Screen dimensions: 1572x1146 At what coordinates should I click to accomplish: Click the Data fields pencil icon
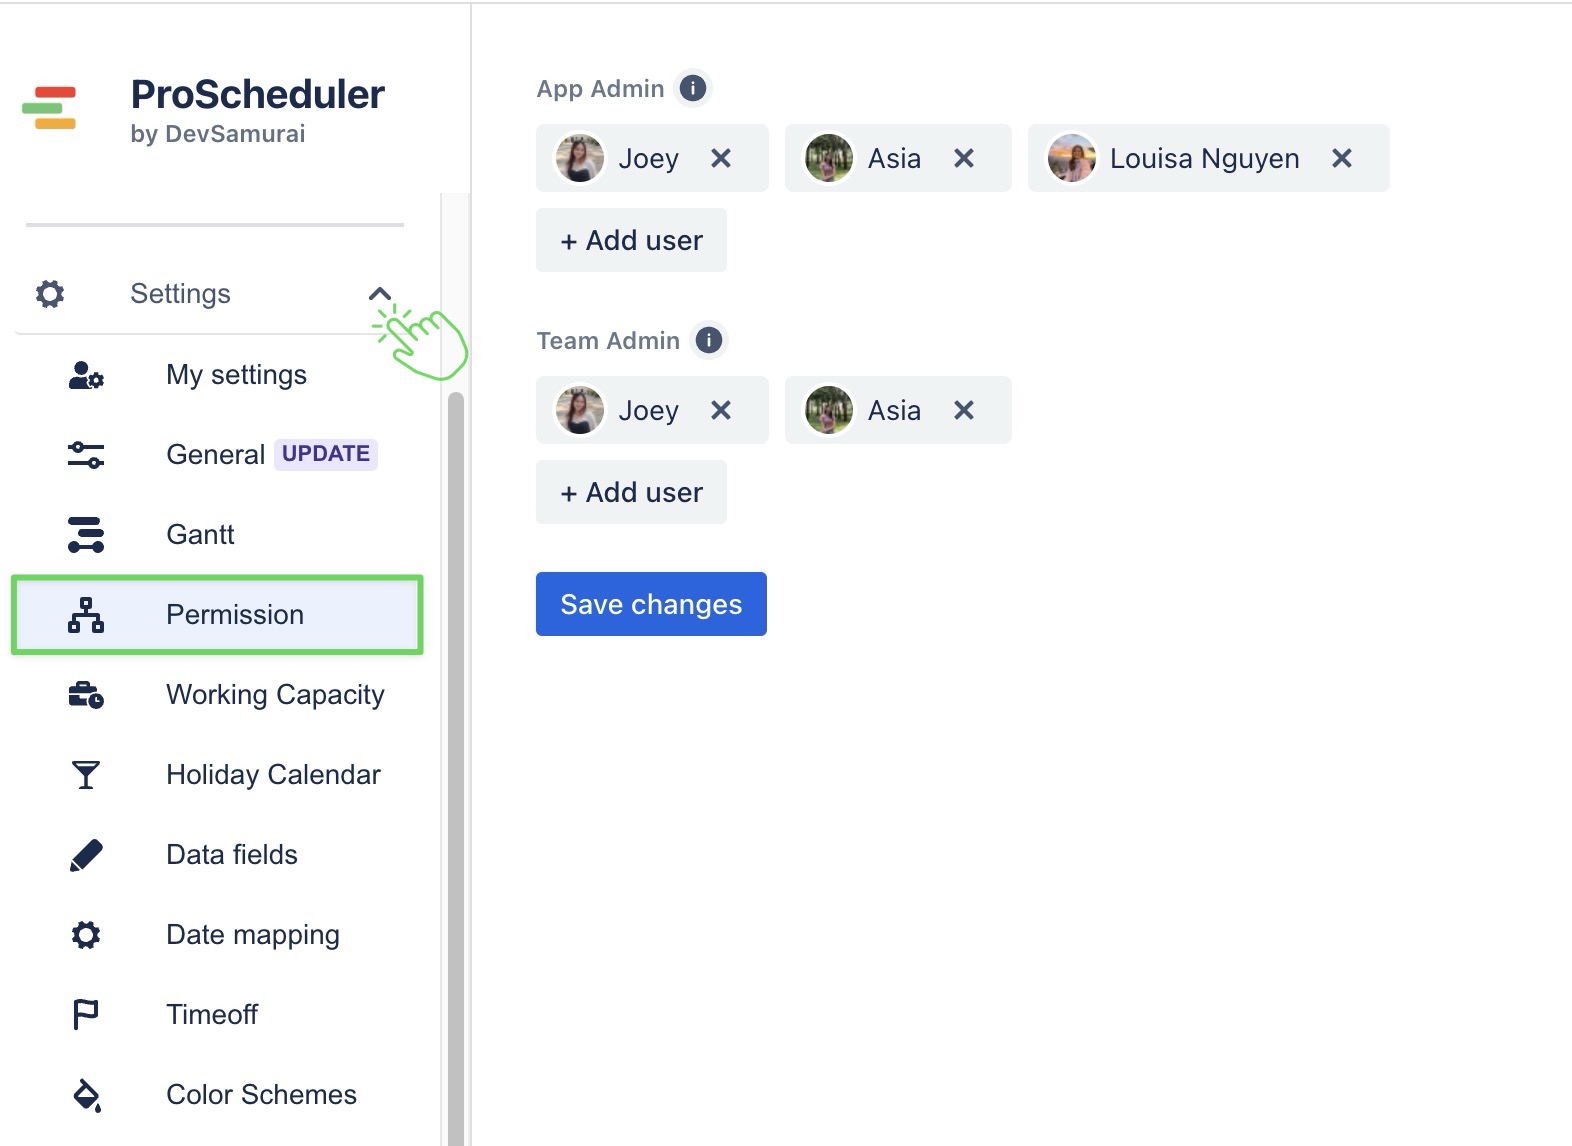[x=86, y=855]
